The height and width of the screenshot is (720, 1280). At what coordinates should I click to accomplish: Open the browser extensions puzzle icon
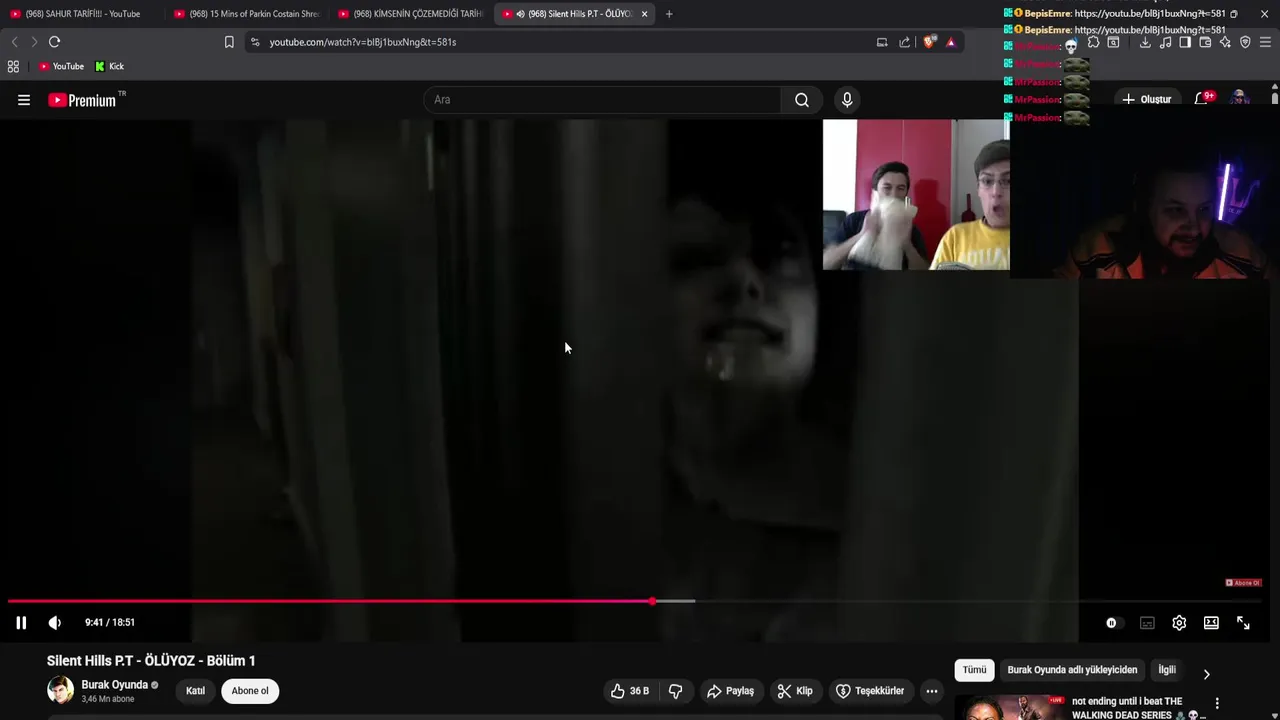pos(1093,42)
